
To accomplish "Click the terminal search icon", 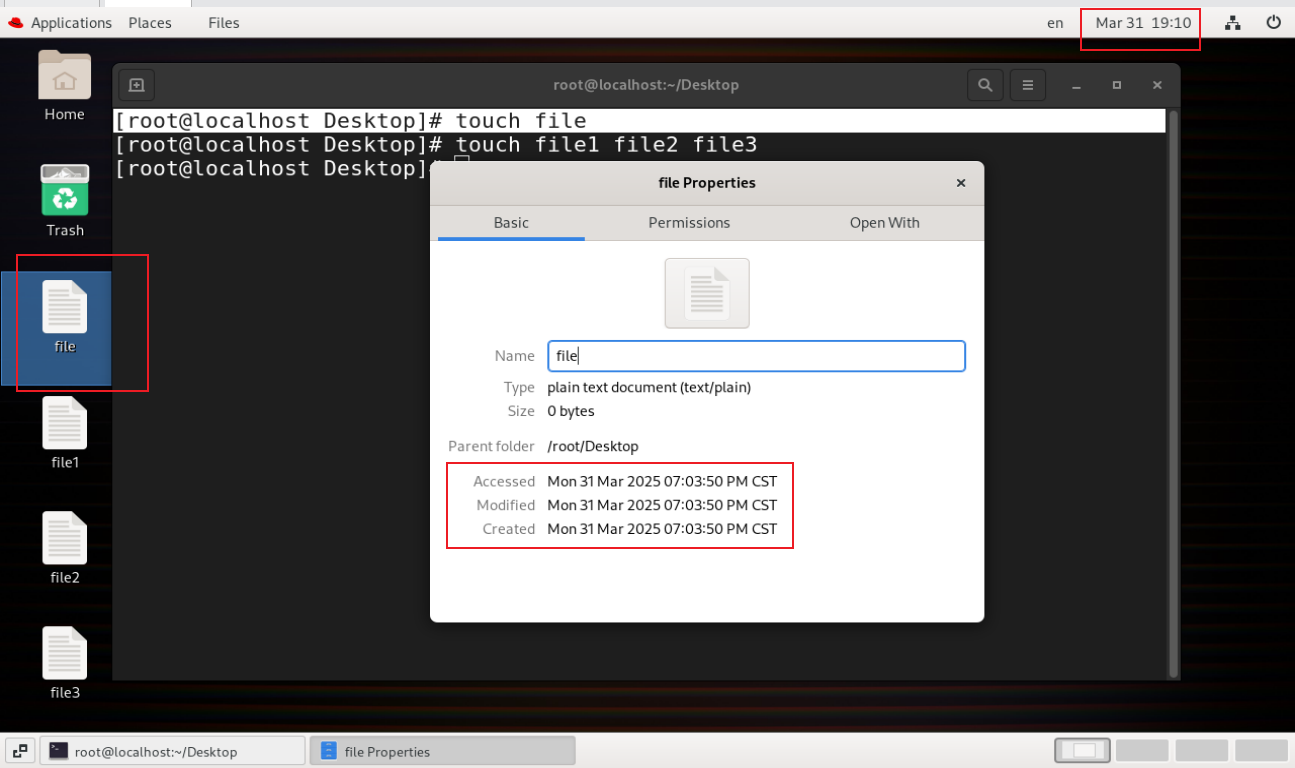I will (x=985, y=85).
